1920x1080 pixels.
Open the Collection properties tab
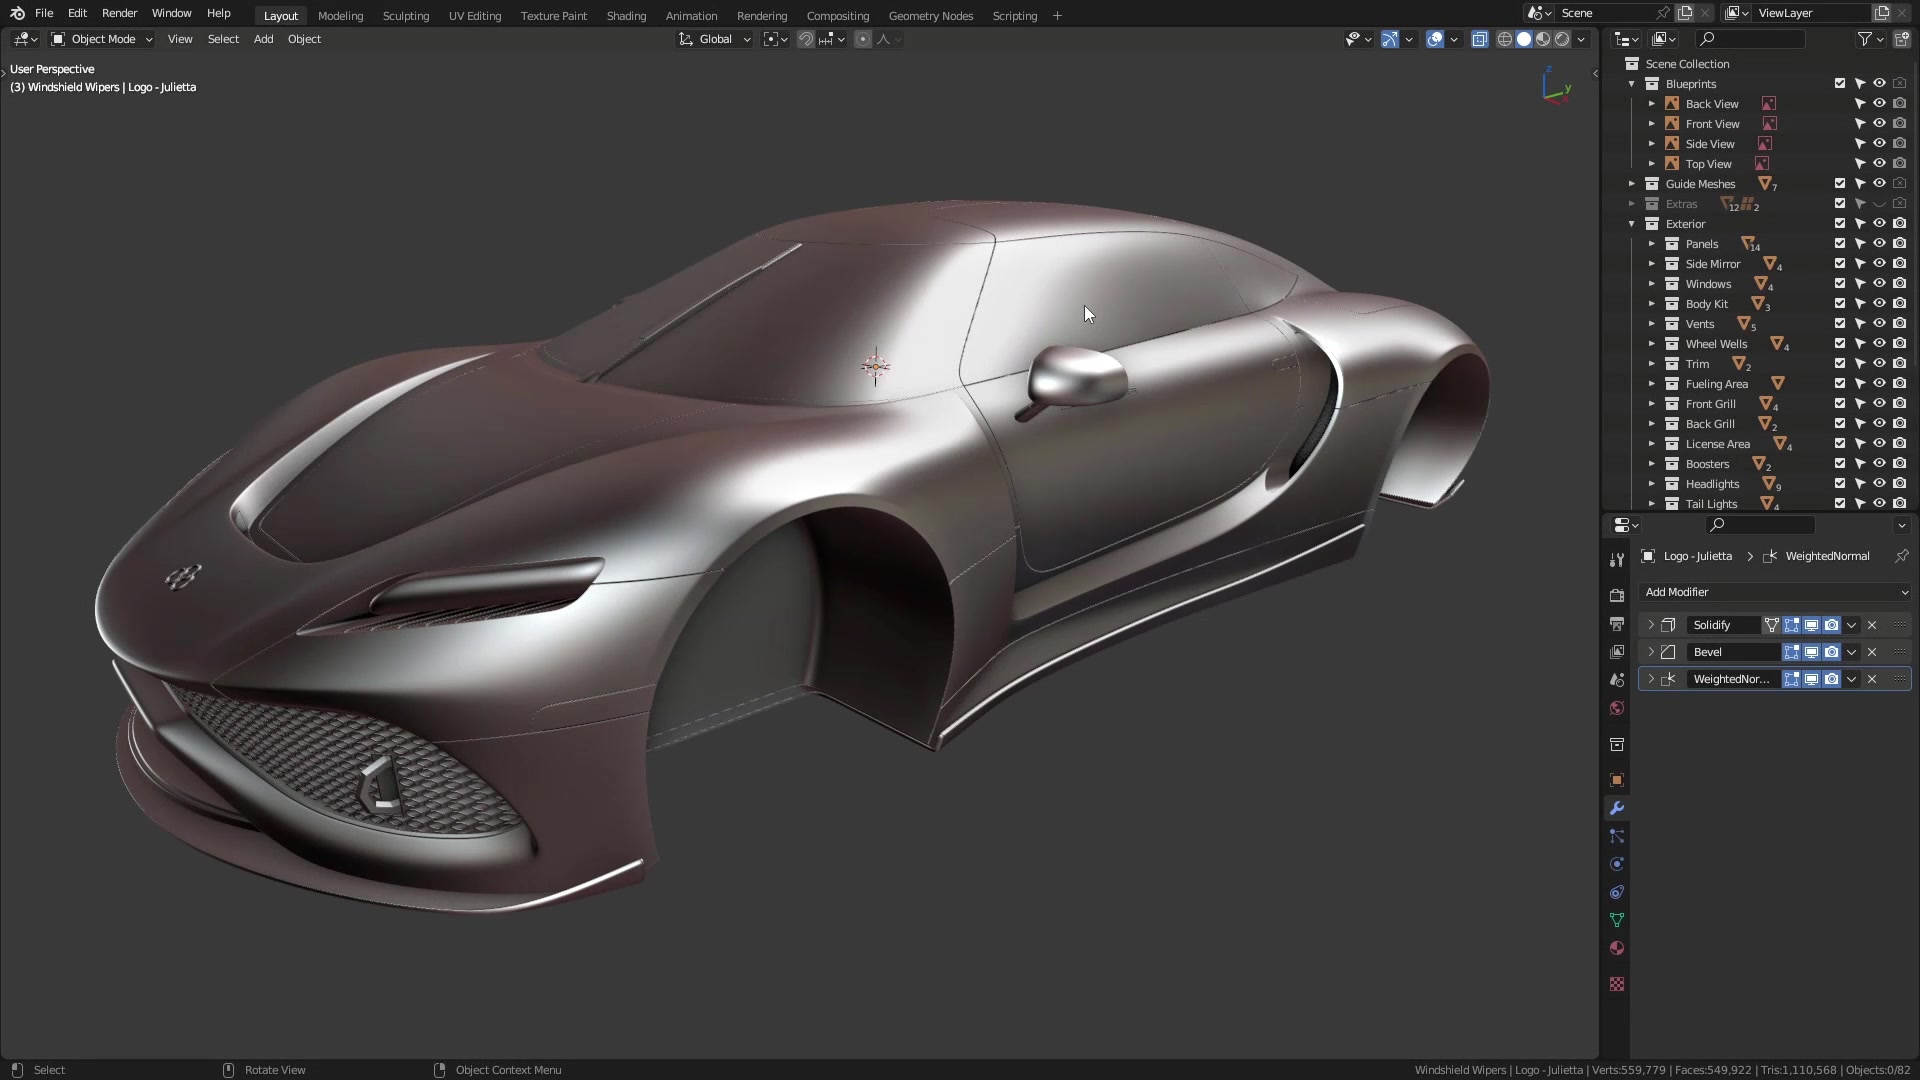1617,745
